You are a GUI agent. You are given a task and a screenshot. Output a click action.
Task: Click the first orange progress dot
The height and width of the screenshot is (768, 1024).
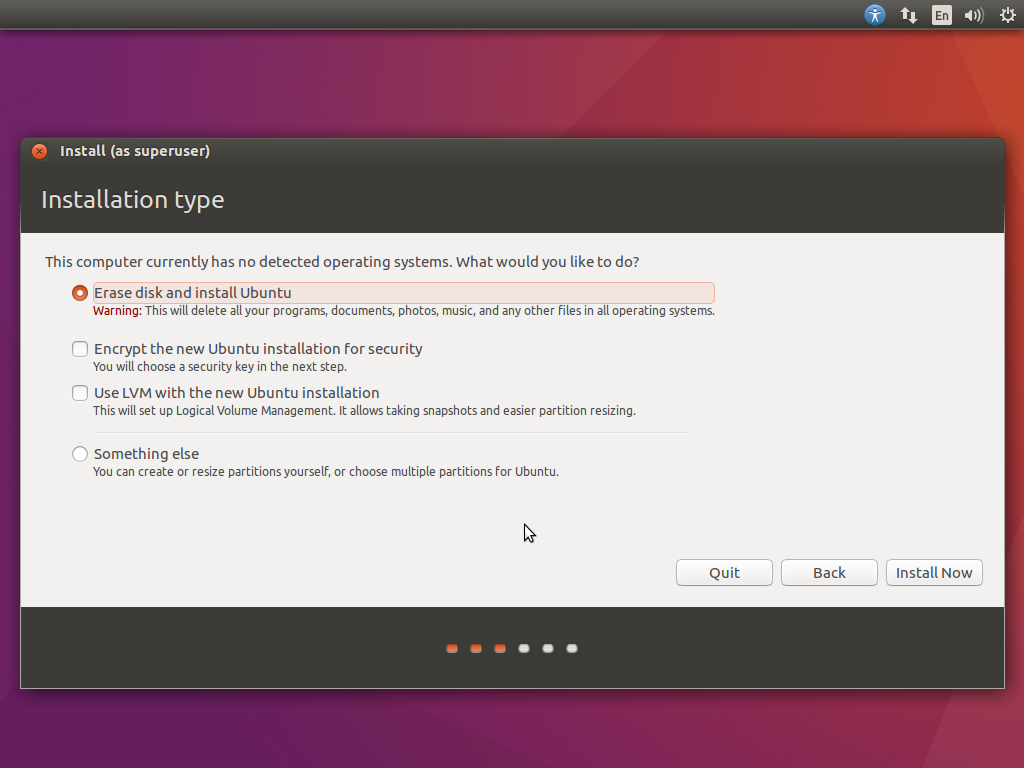452,648
